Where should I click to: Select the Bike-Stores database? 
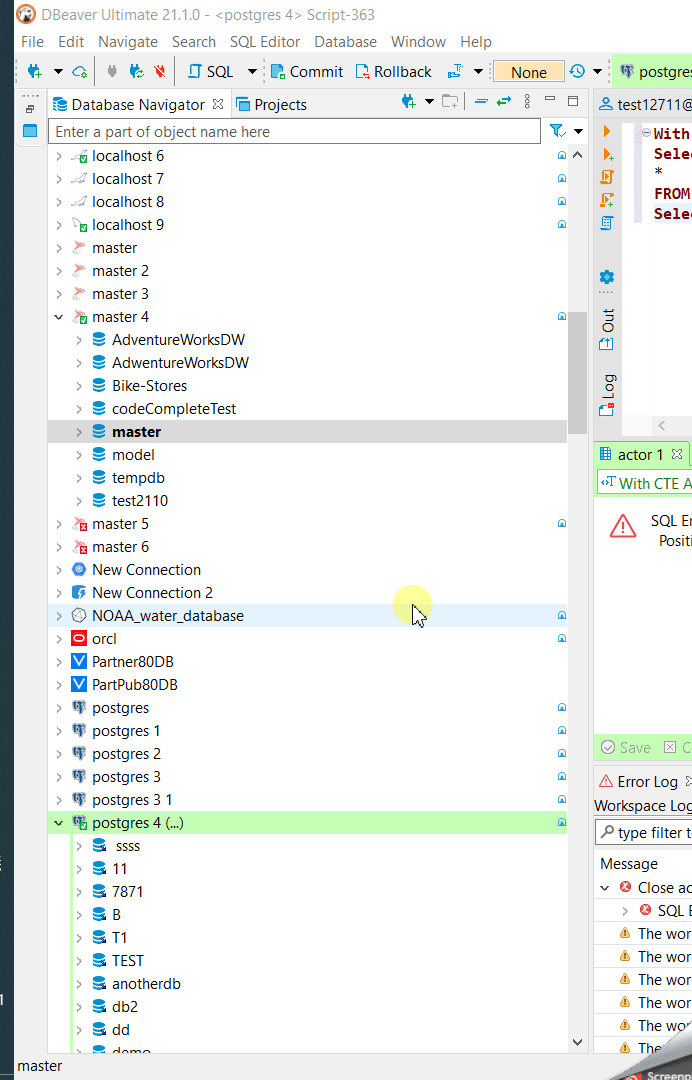[x=149, y=386]
